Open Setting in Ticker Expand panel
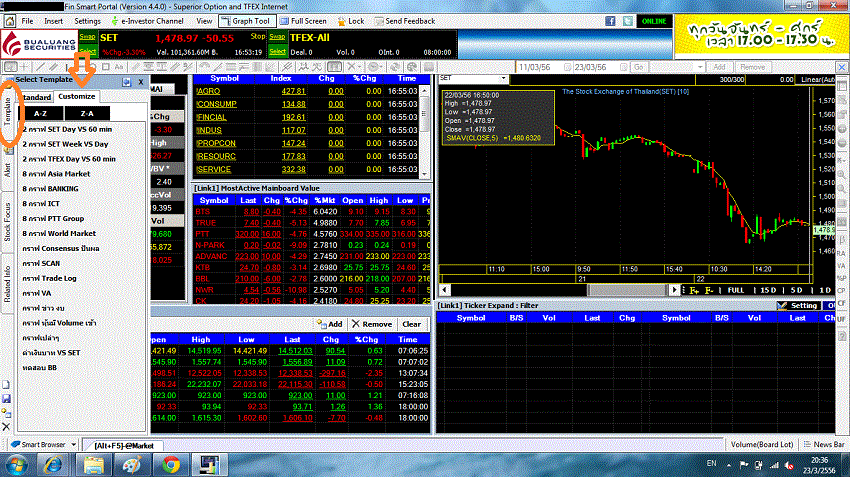The width and height of the screenshot is (850, 477). tap(797, 306)
